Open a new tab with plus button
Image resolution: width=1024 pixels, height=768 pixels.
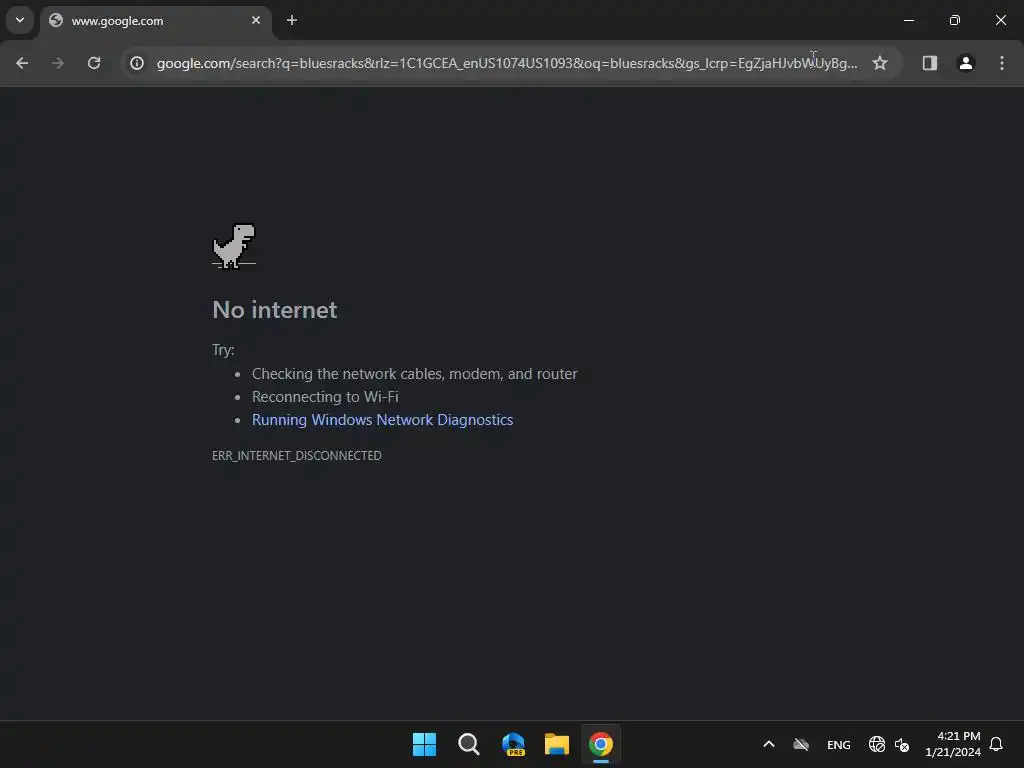pyautogui.click(x=292, y=20)
